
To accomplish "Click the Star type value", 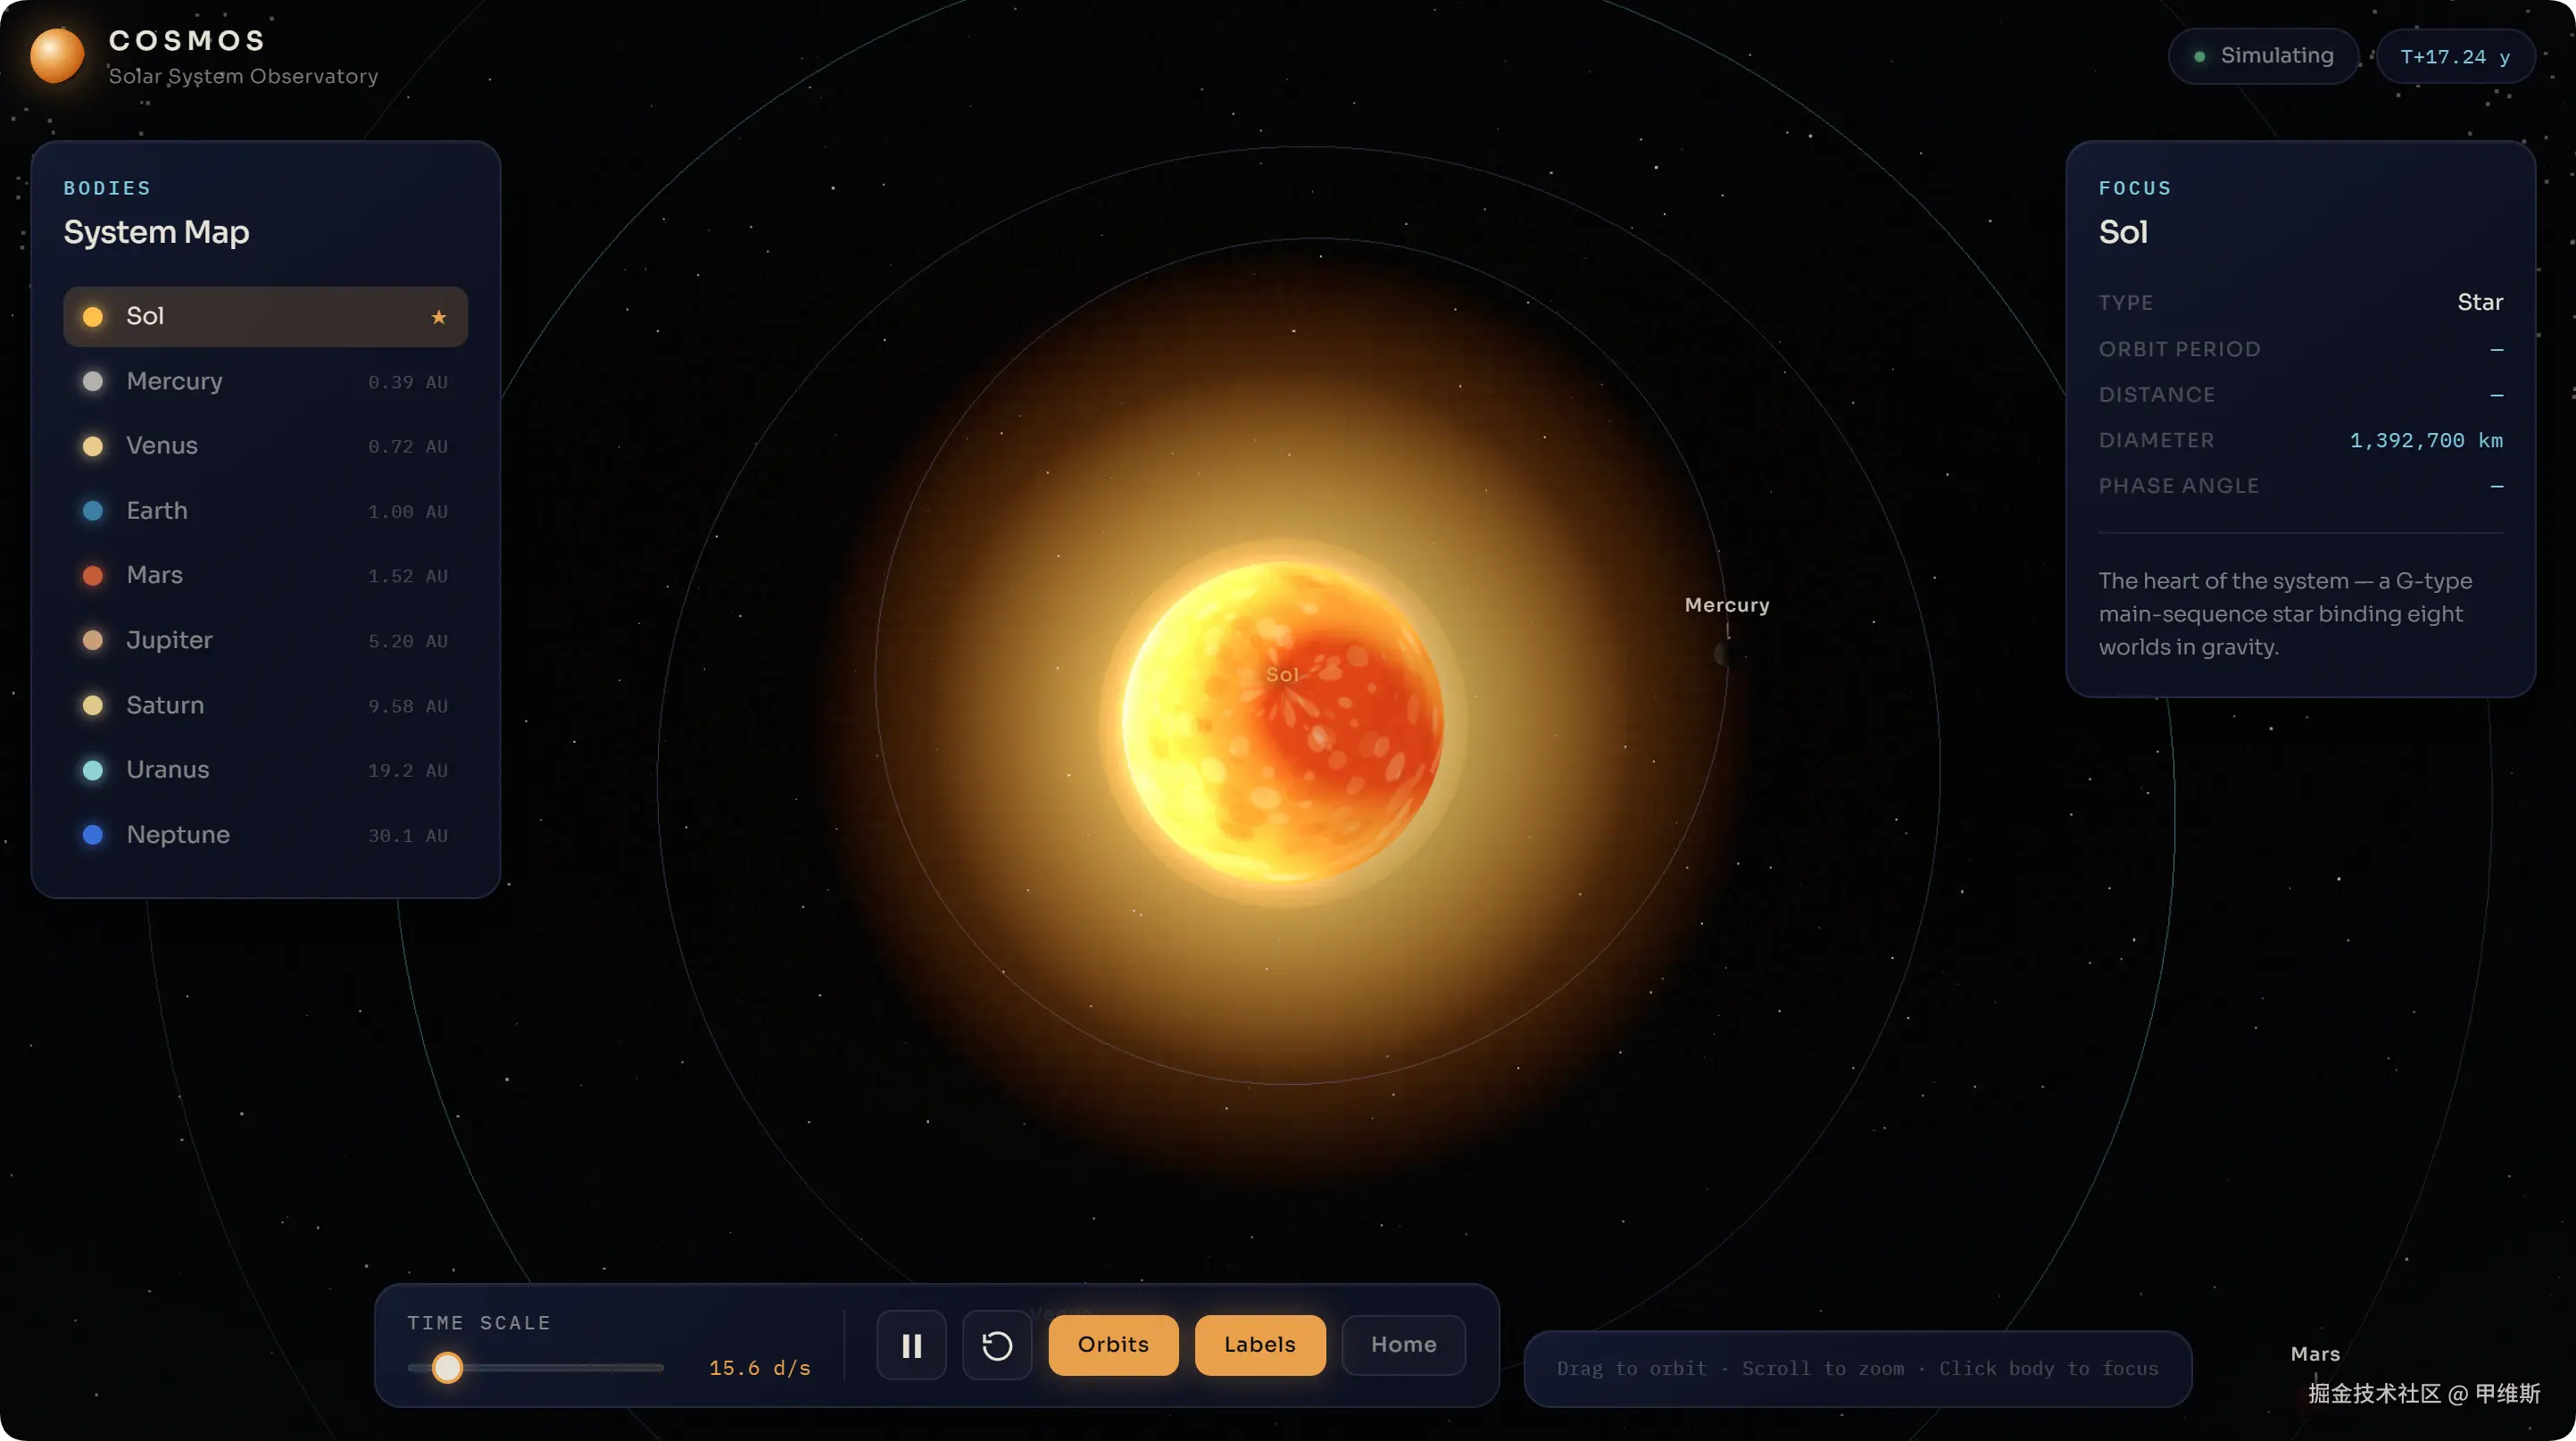I will 2480,302.
